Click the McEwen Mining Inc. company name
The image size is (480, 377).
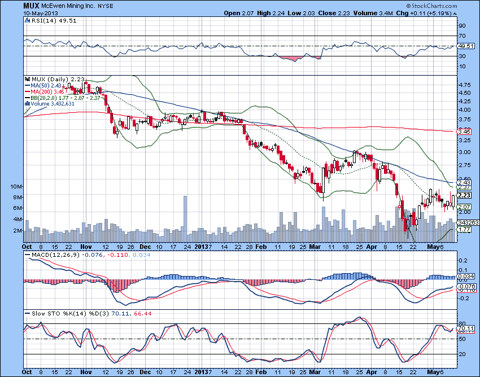pos(68,6)
